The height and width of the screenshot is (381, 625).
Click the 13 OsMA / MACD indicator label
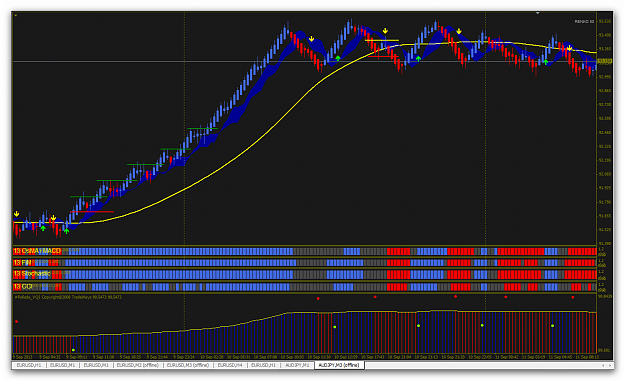(37, 251)
